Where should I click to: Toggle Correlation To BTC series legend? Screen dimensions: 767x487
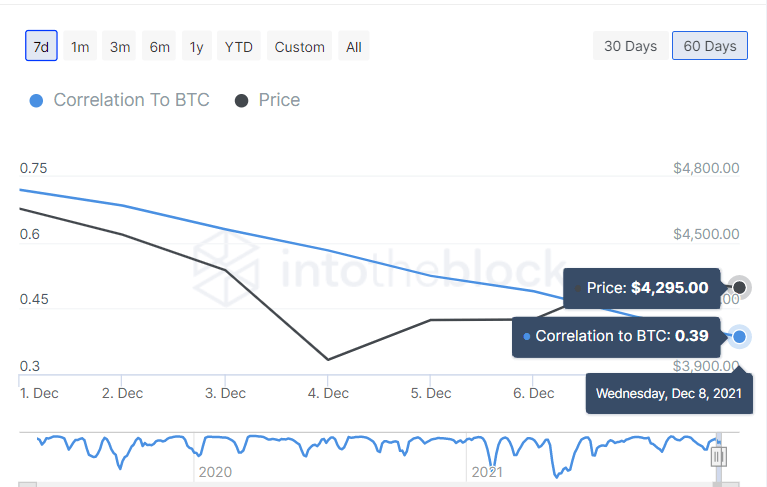(131, 100)
